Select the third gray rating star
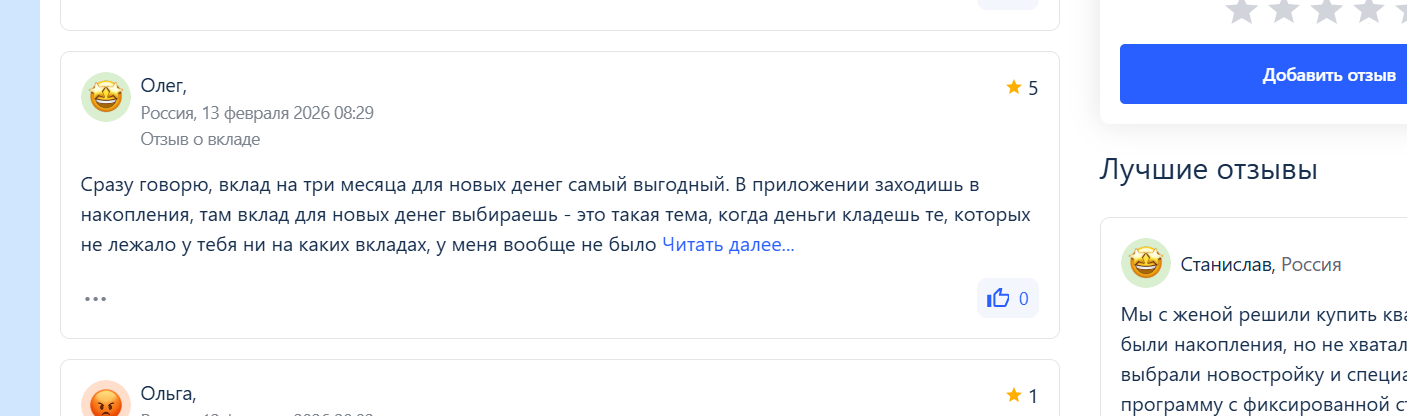 [x=1325, y=10]
